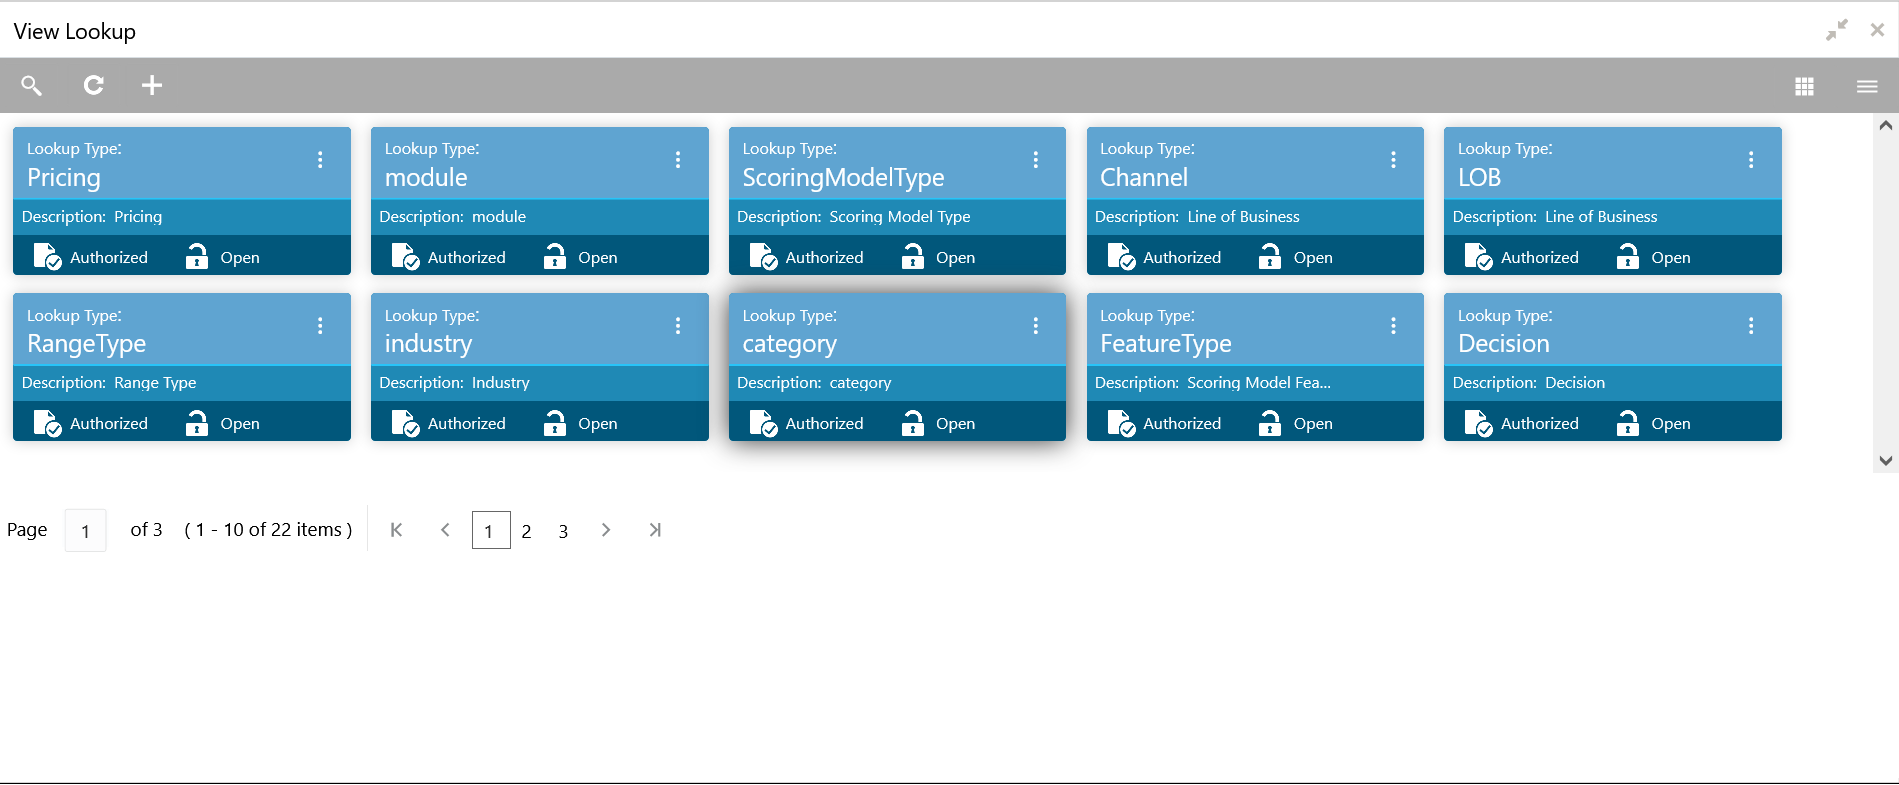
Task: Open Pricing card options menu
Action: coord(320,160)
